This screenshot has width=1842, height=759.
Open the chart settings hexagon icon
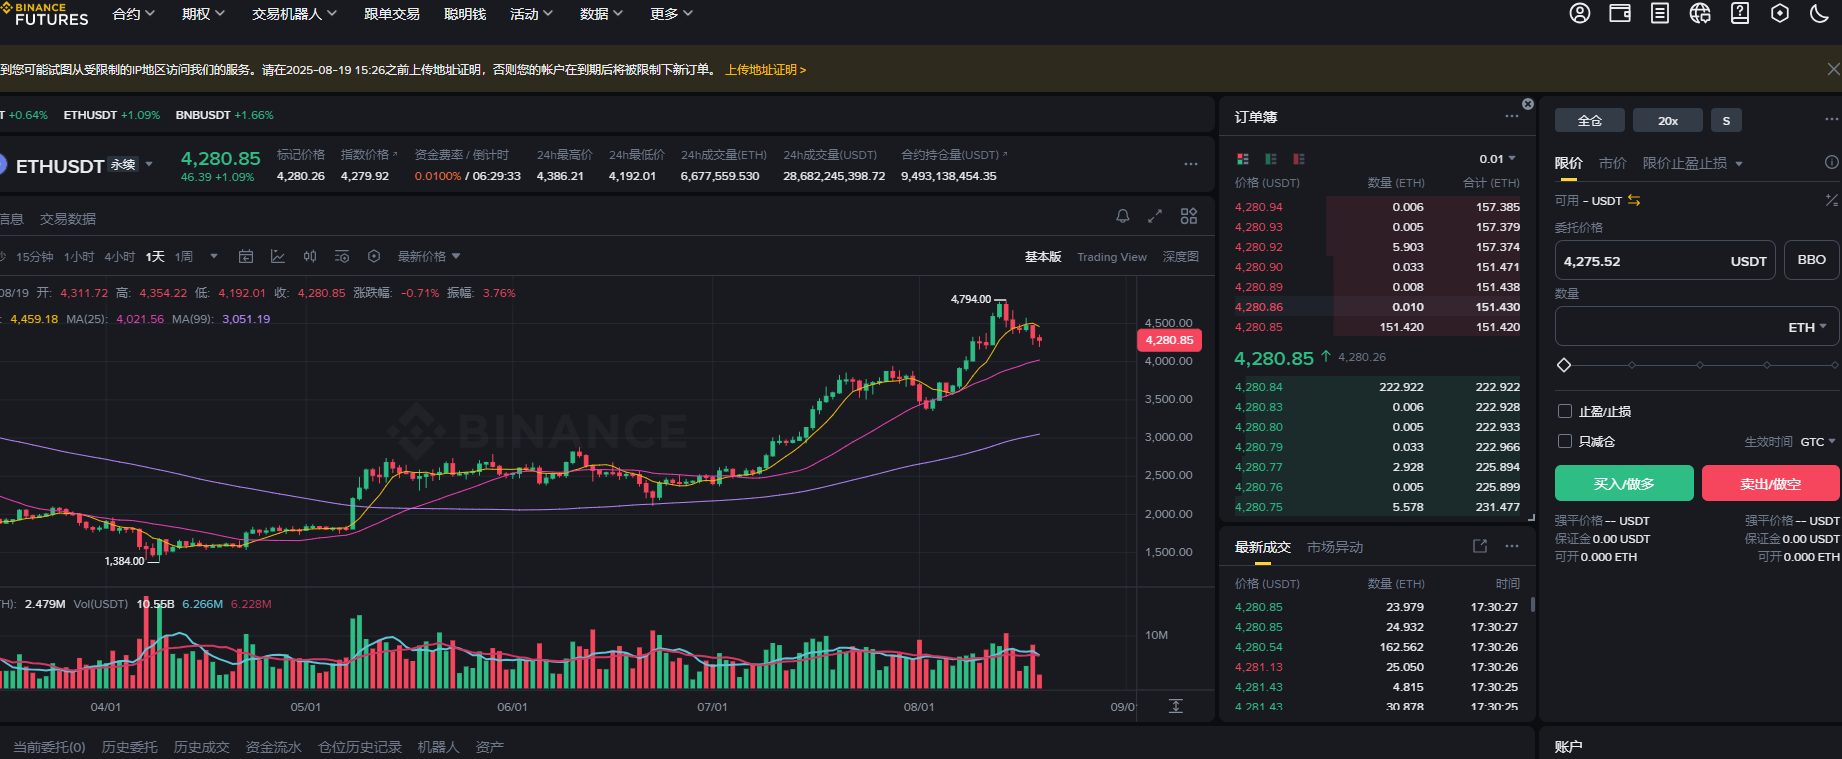(x=374, y=257)
